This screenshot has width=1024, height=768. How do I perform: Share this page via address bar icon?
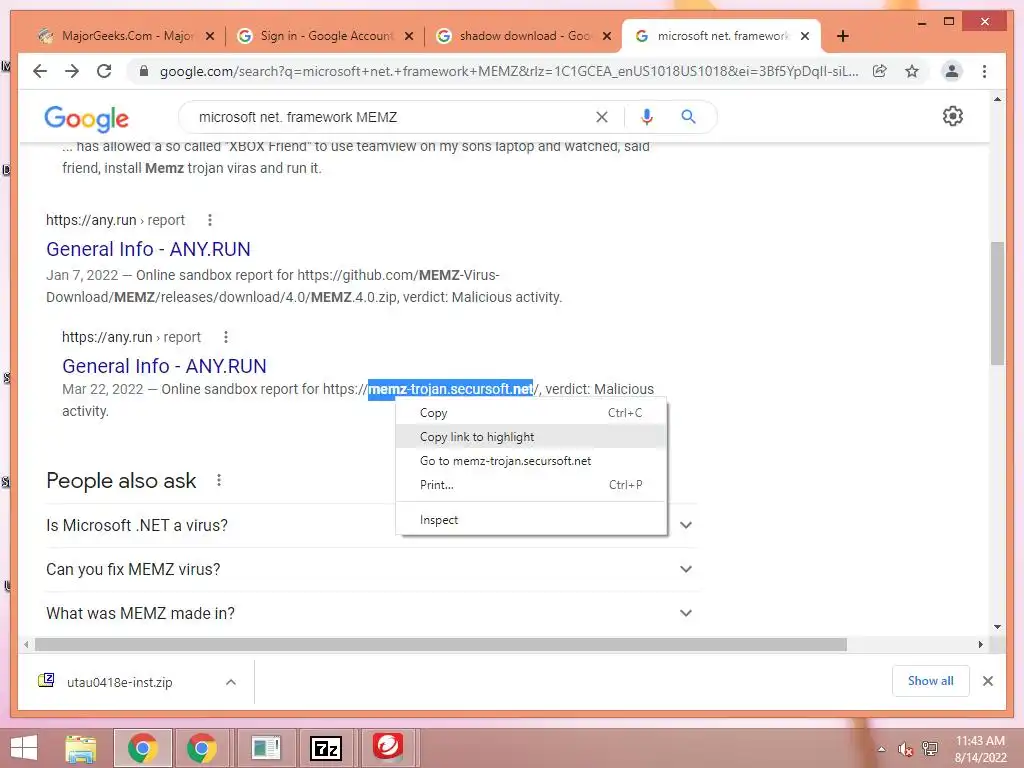(880, 71)
